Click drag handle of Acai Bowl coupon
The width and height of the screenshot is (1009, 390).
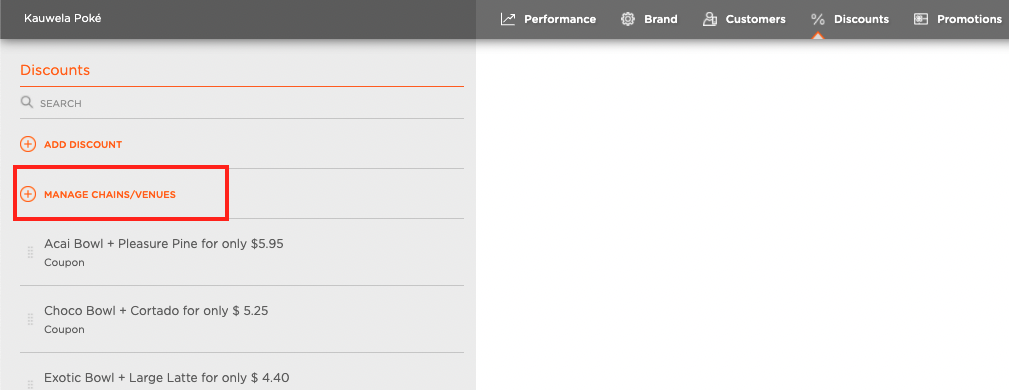click(x=30, y=252)
